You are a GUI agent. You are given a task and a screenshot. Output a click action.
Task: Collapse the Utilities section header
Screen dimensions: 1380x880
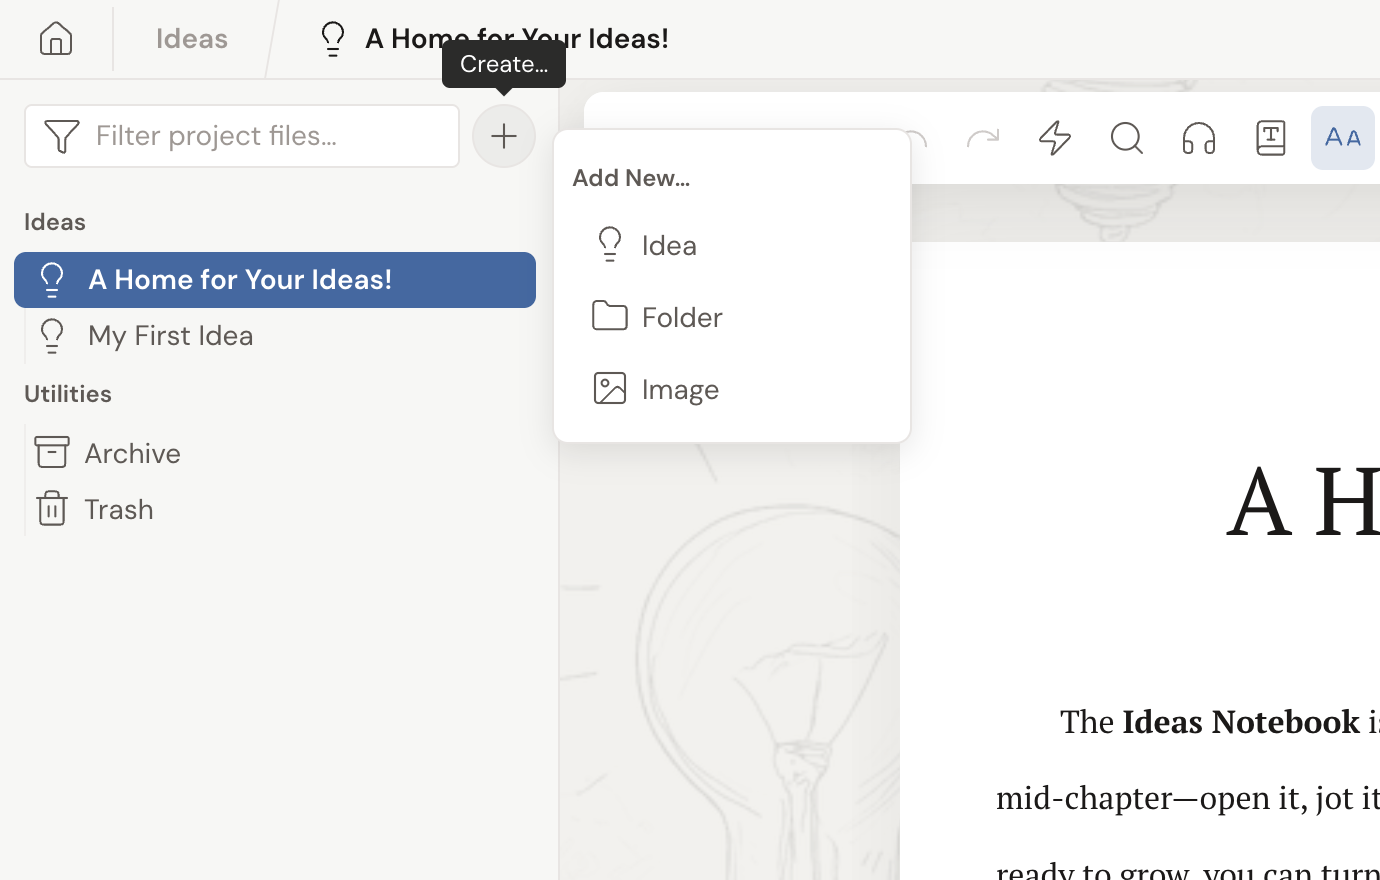click(x=68, y=394)
